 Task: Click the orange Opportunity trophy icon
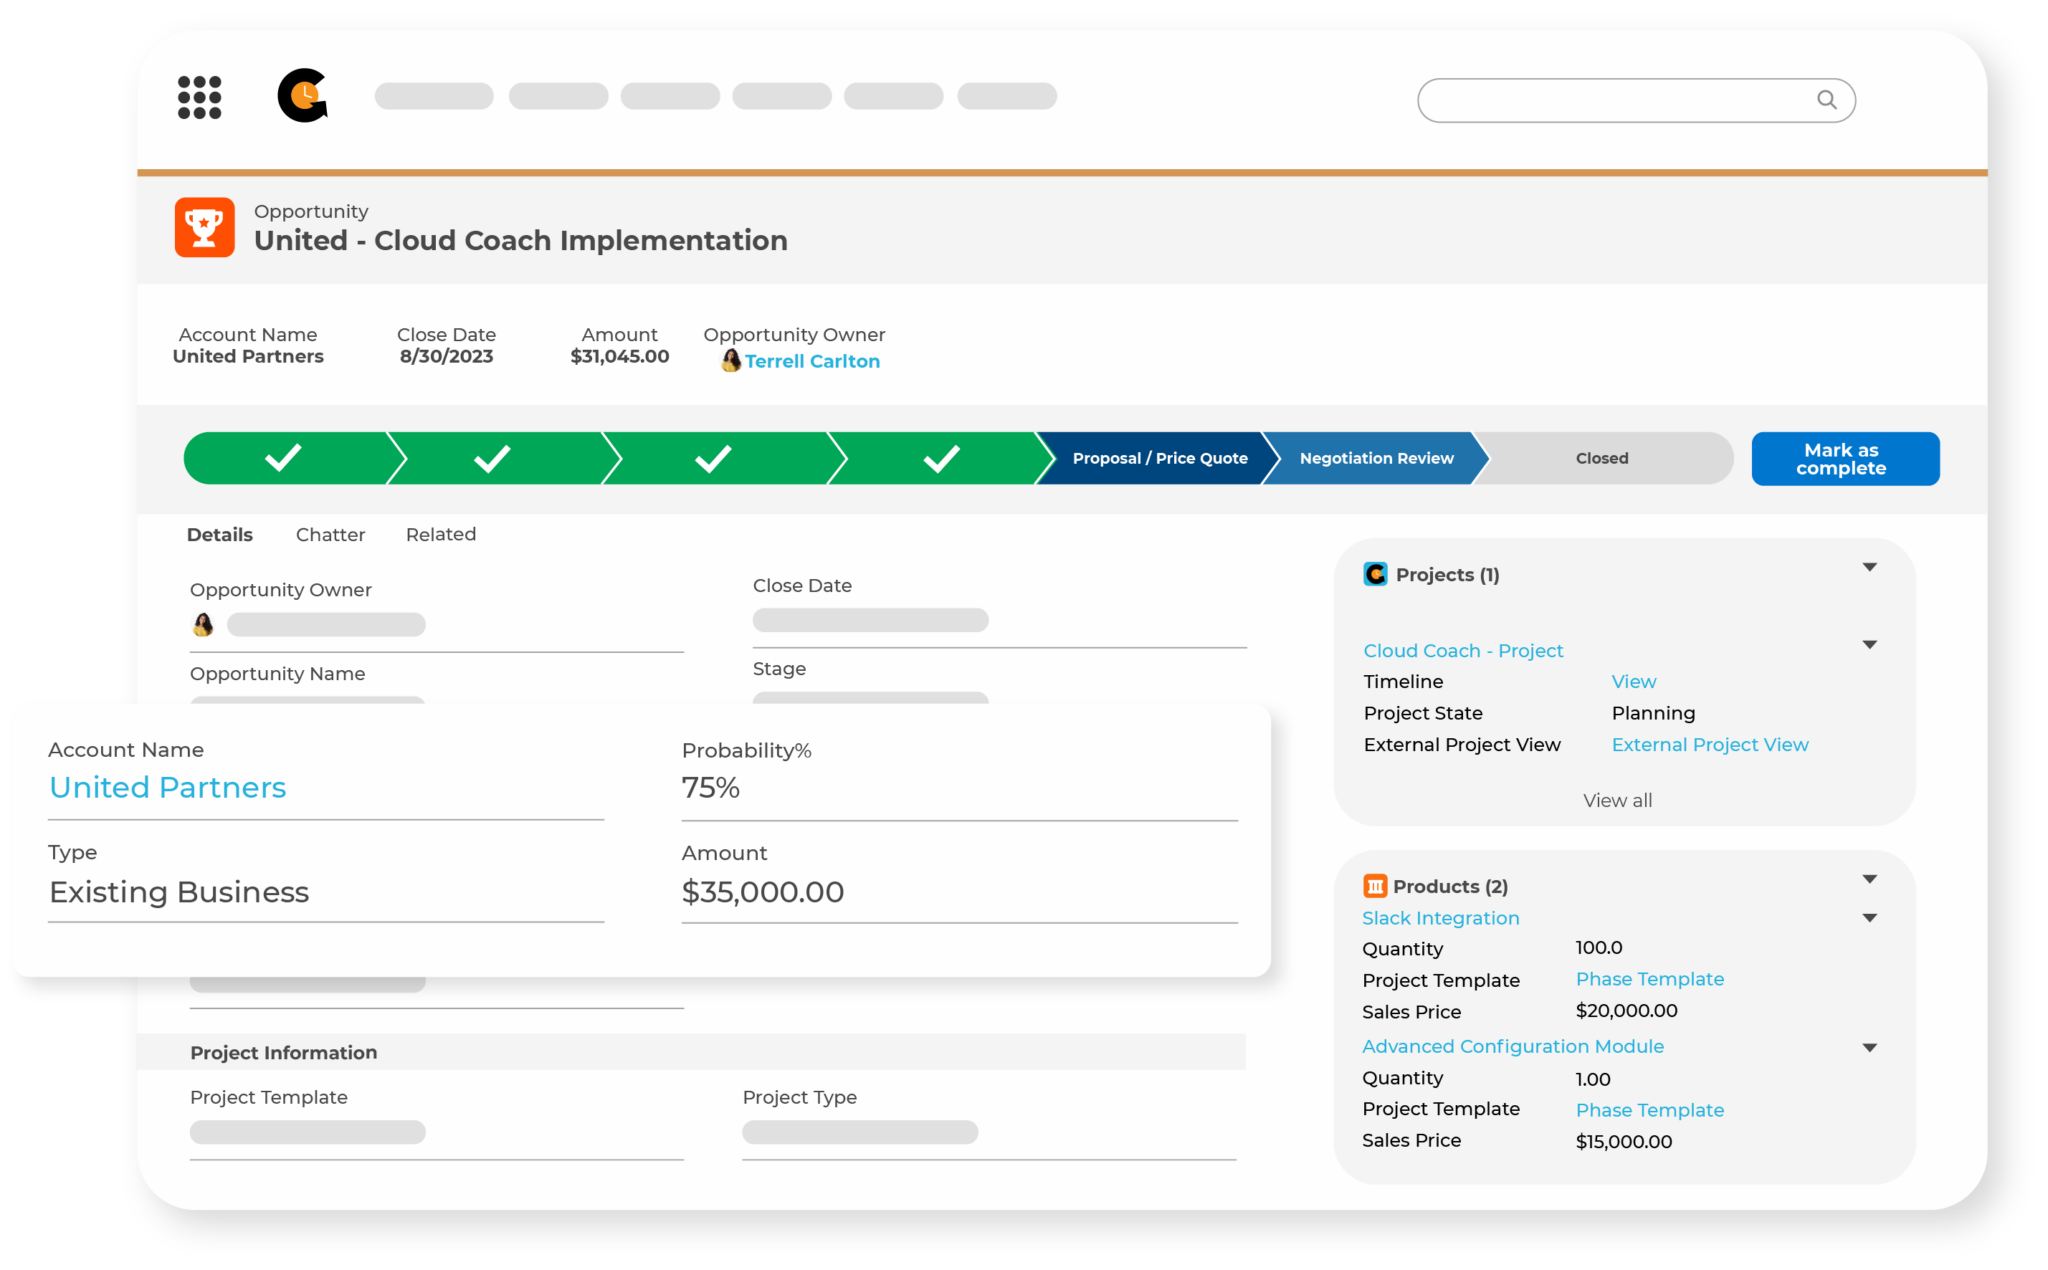pos(205,228)
